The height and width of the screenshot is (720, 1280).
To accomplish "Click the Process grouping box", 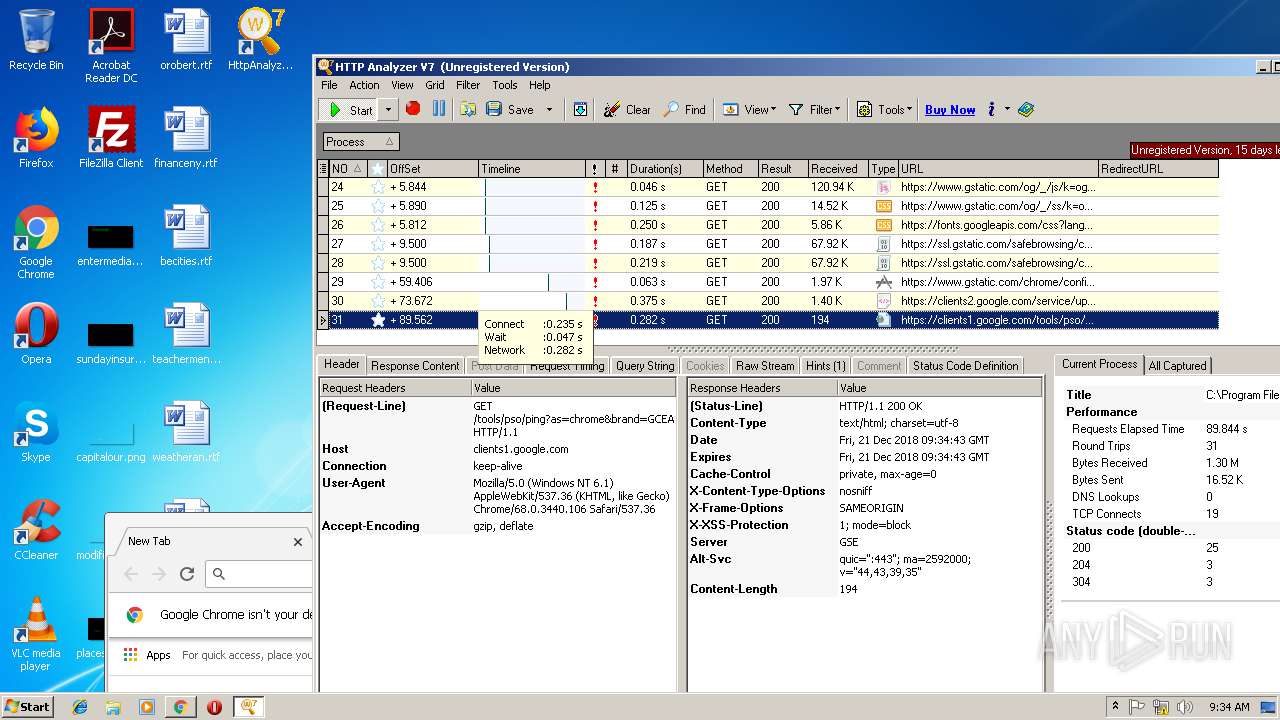I will pos(360,142).
